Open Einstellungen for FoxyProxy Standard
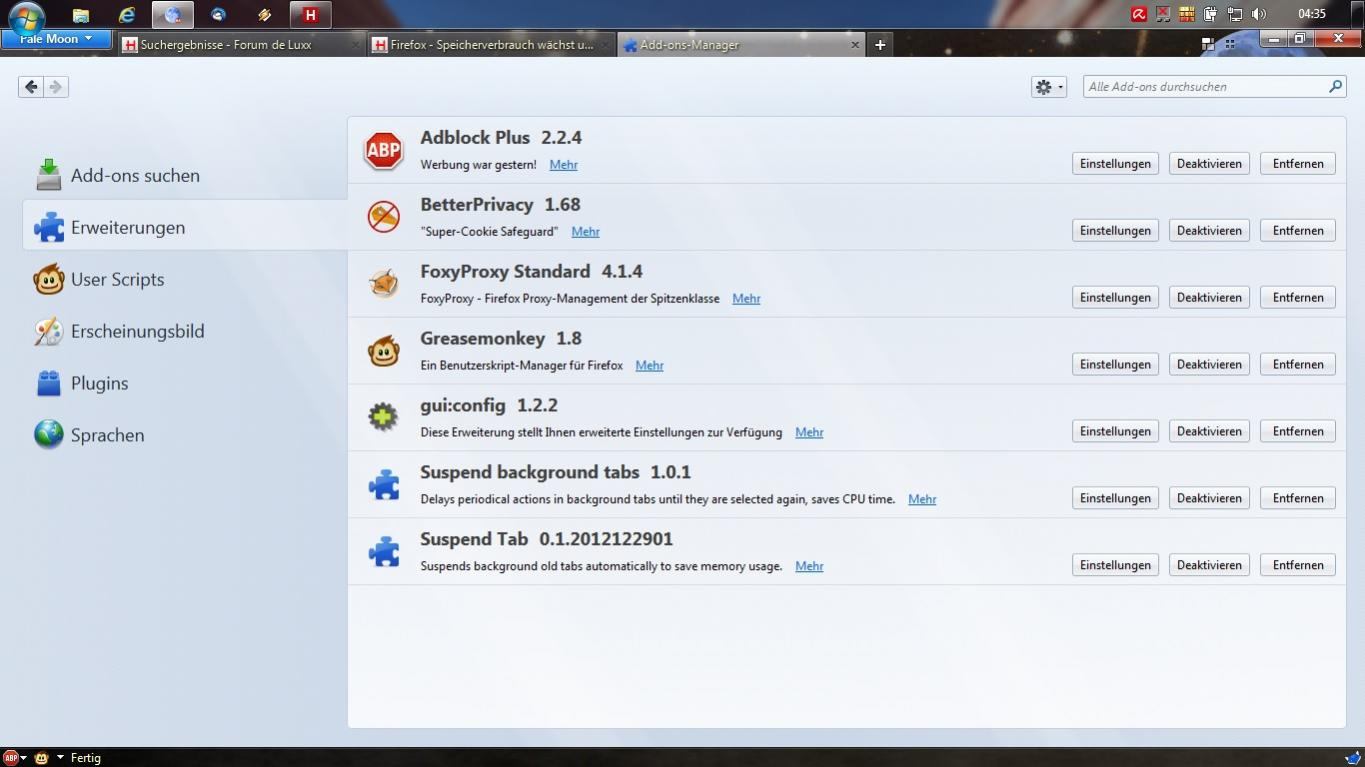The width and height of the screenshot is (1365, 767). (1115, 297)
